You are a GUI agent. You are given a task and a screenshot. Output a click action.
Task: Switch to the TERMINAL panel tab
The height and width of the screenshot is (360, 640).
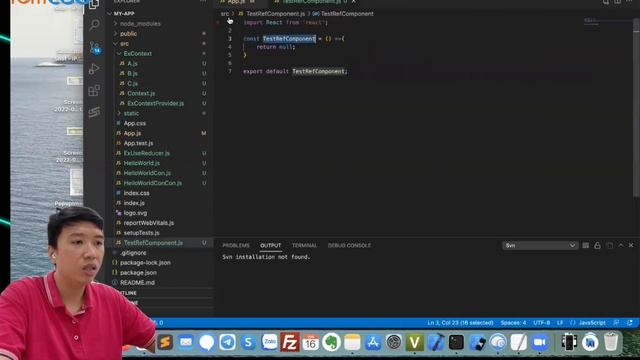coord(304,245)
